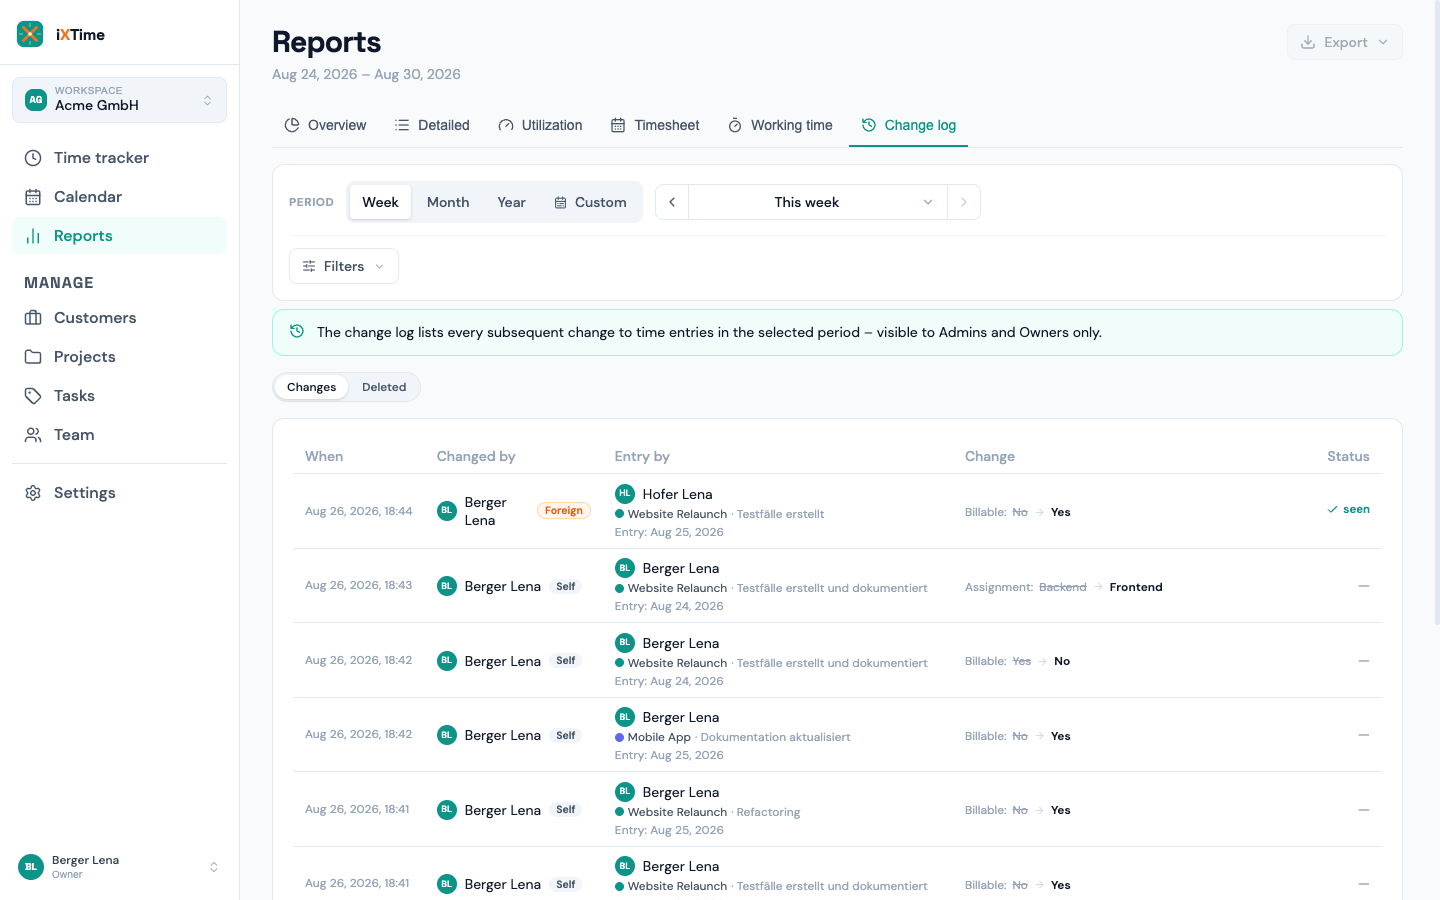Click Hofer Lena HL avatar
1440x900 pixels.
point(625,493)
